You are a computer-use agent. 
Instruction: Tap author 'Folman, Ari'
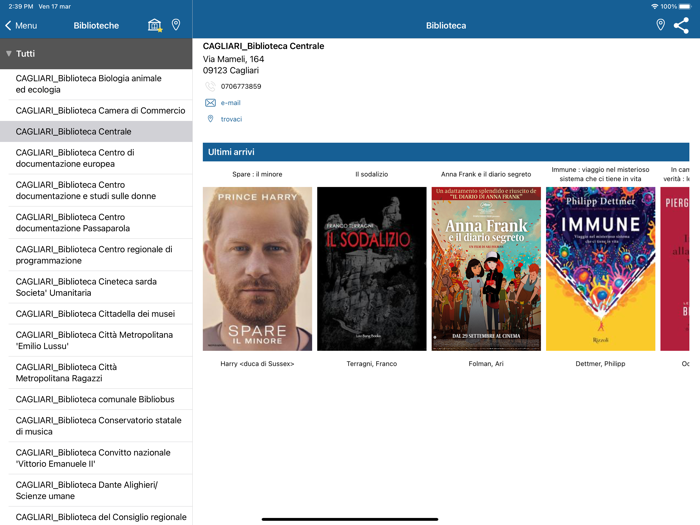tap(486, 364)
